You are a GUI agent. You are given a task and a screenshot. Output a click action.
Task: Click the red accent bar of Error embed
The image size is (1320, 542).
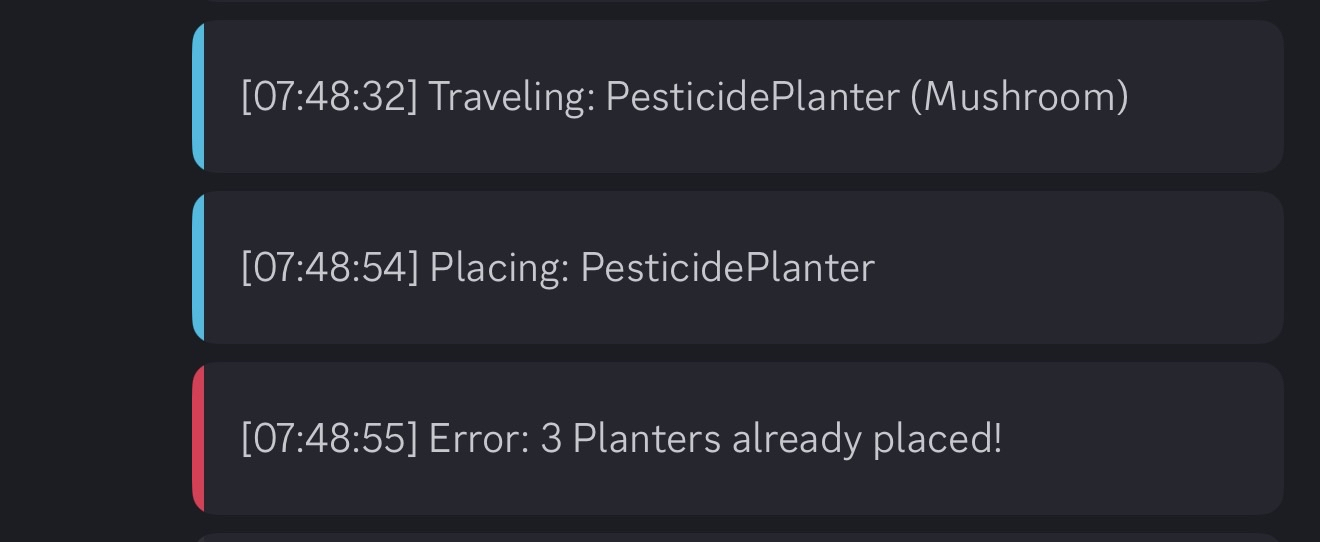click(x=198, y=439)
